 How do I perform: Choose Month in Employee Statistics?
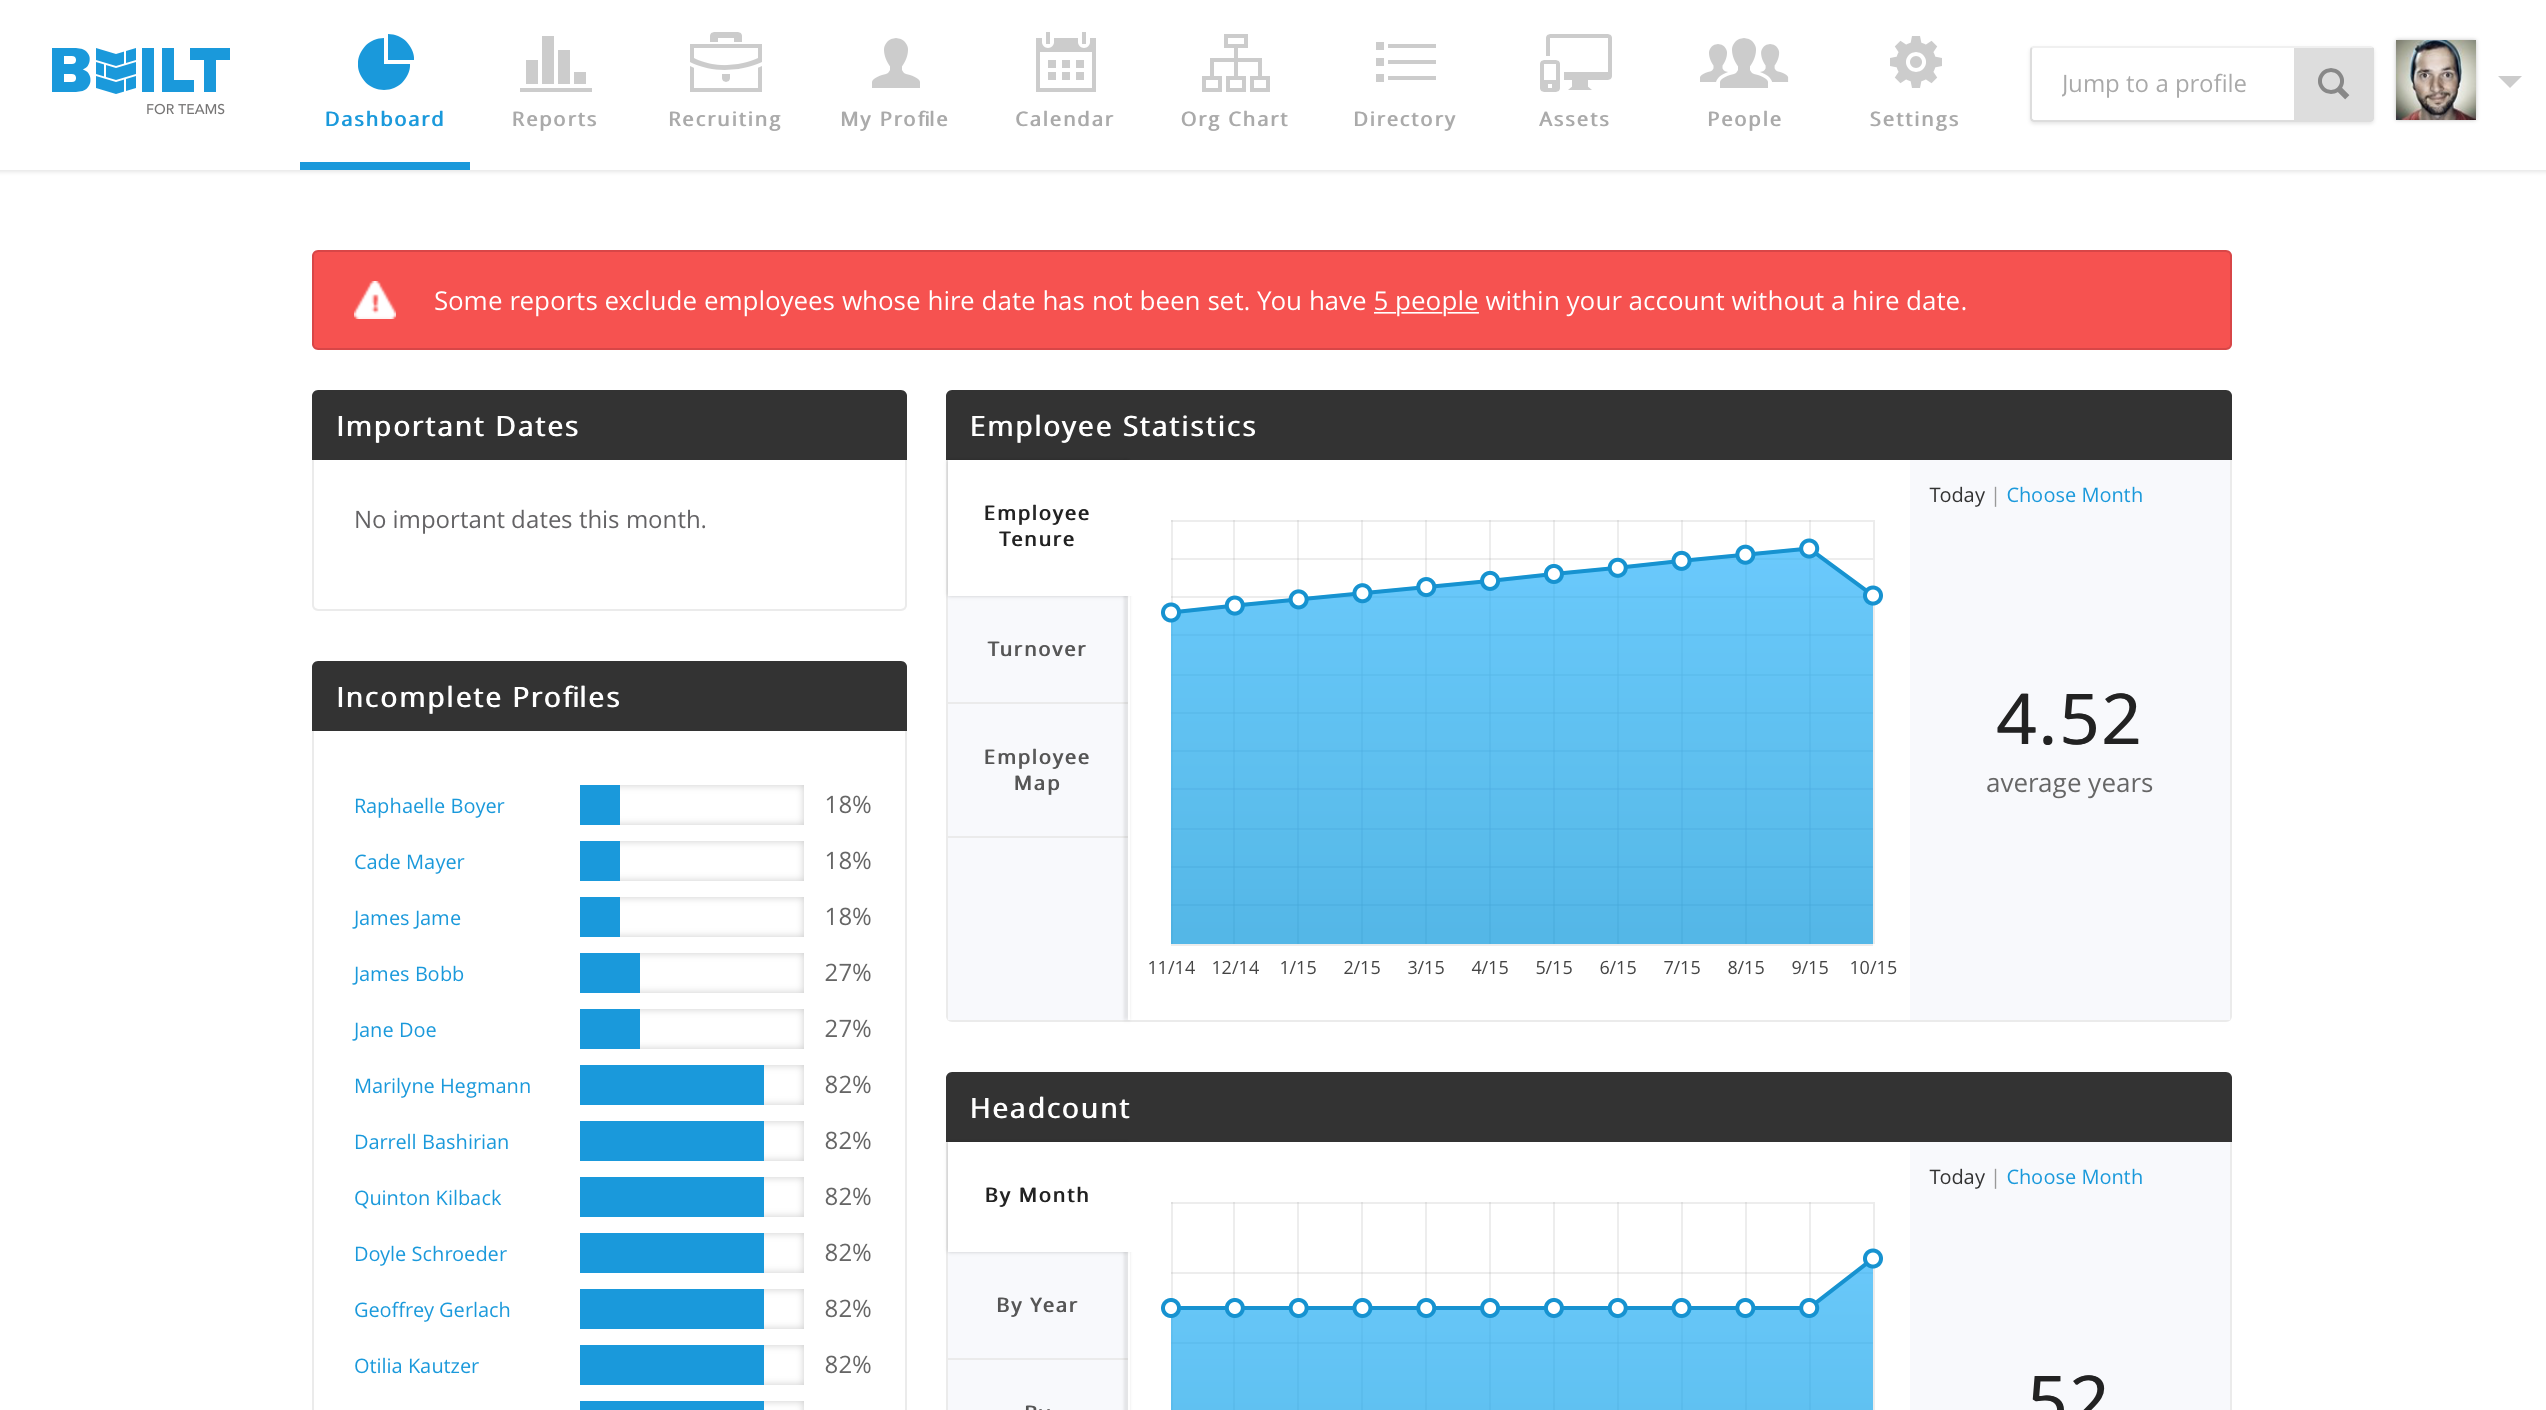2074,495
